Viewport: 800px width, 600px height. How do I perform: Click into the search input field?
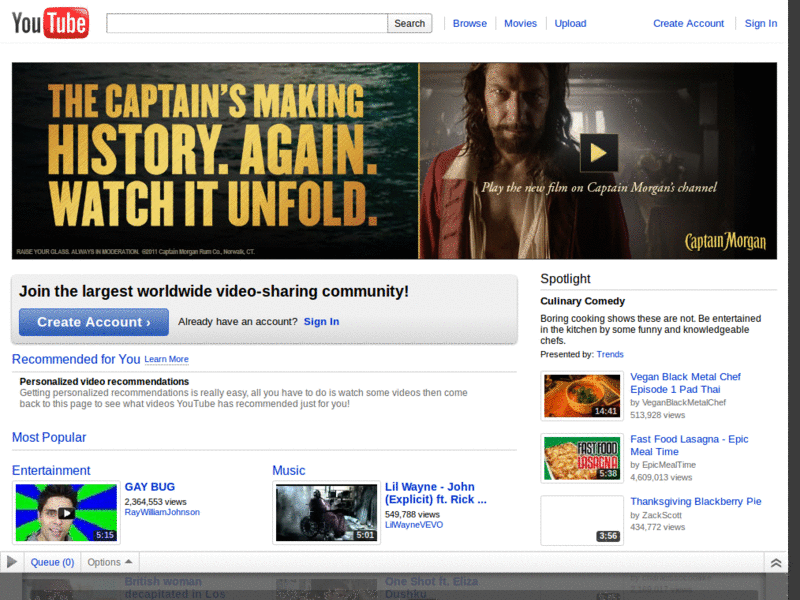[247, 23]
